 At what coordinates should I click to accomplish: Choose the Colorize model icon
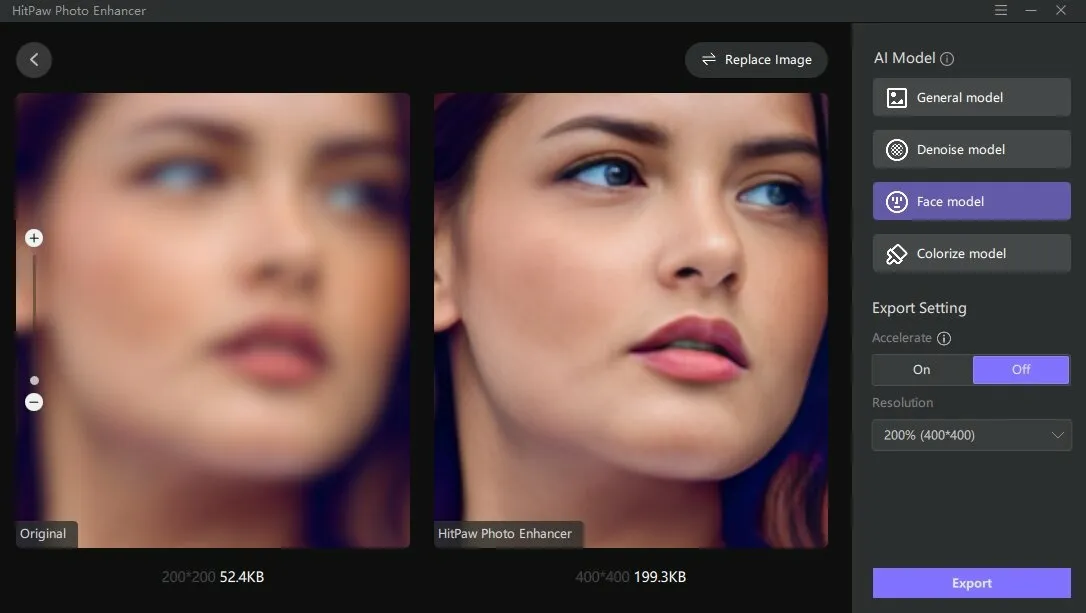[895, 253]
